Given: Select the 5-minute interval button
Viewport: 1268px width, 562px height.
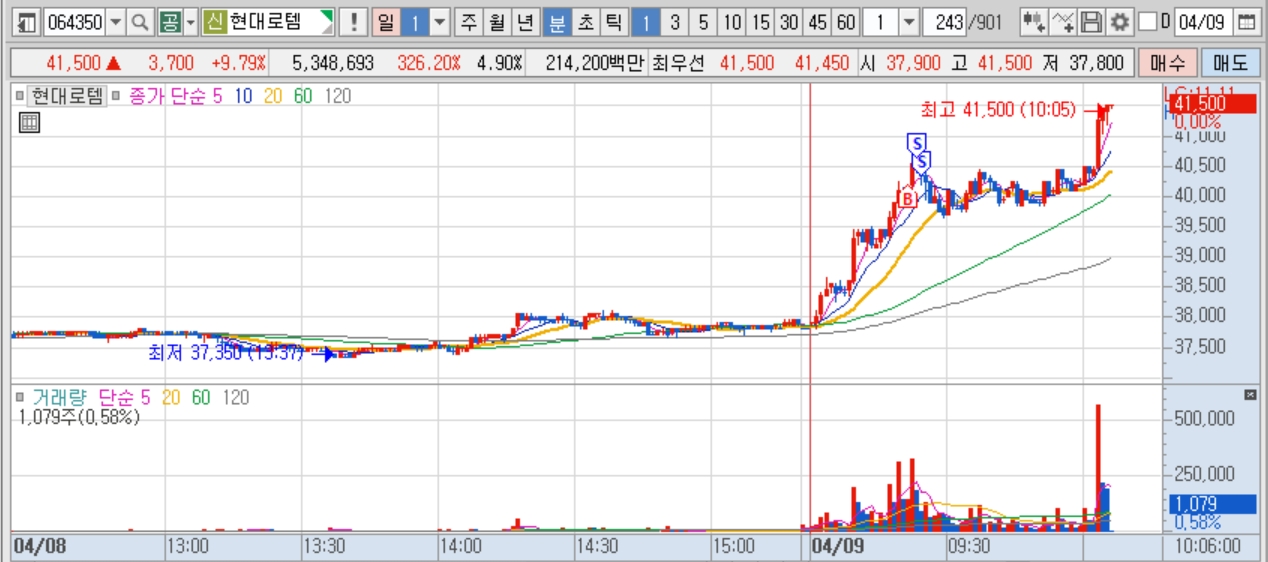Looking at the screenshot, I should (704, 21).
